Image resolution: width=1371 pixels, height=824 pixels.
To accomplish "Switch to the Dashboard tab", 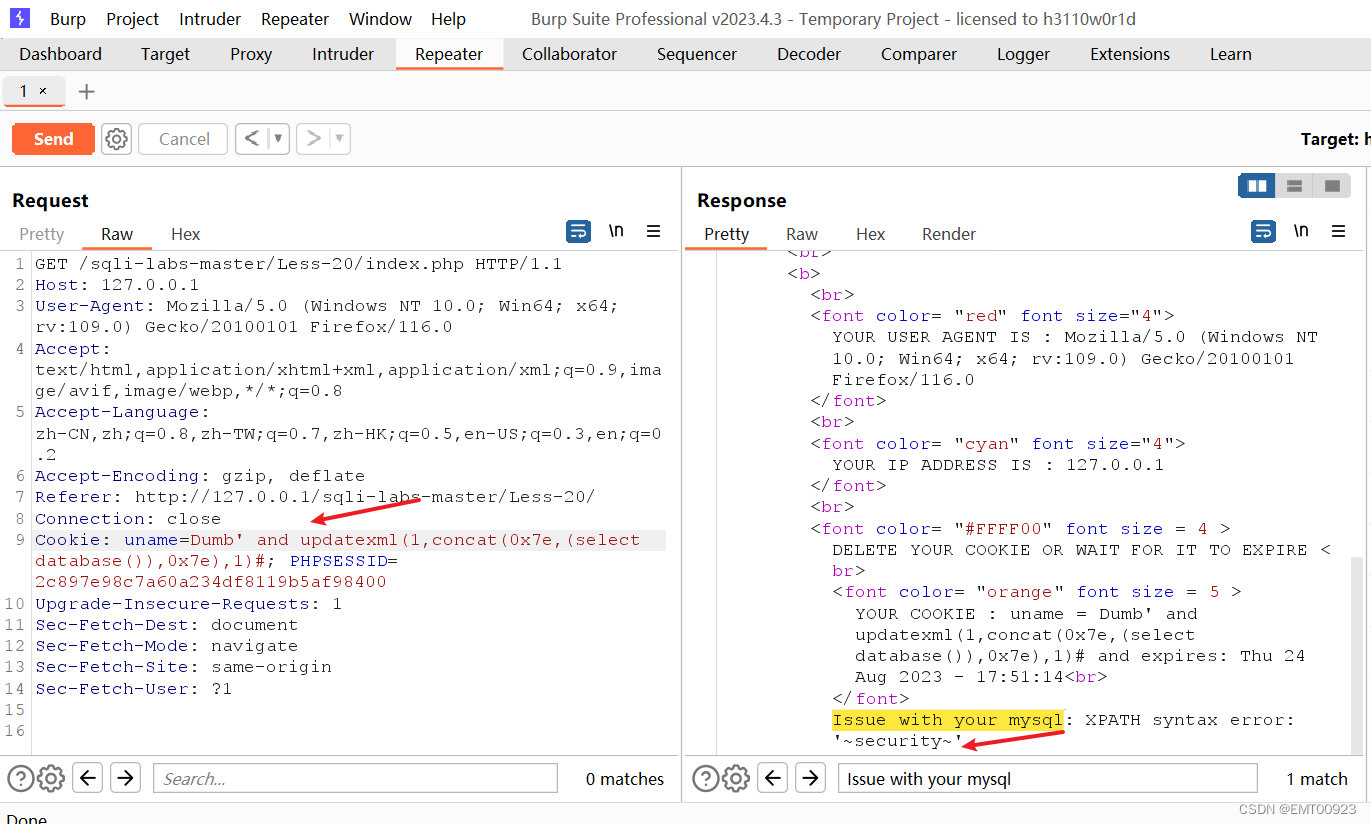I will pos(61,54).
